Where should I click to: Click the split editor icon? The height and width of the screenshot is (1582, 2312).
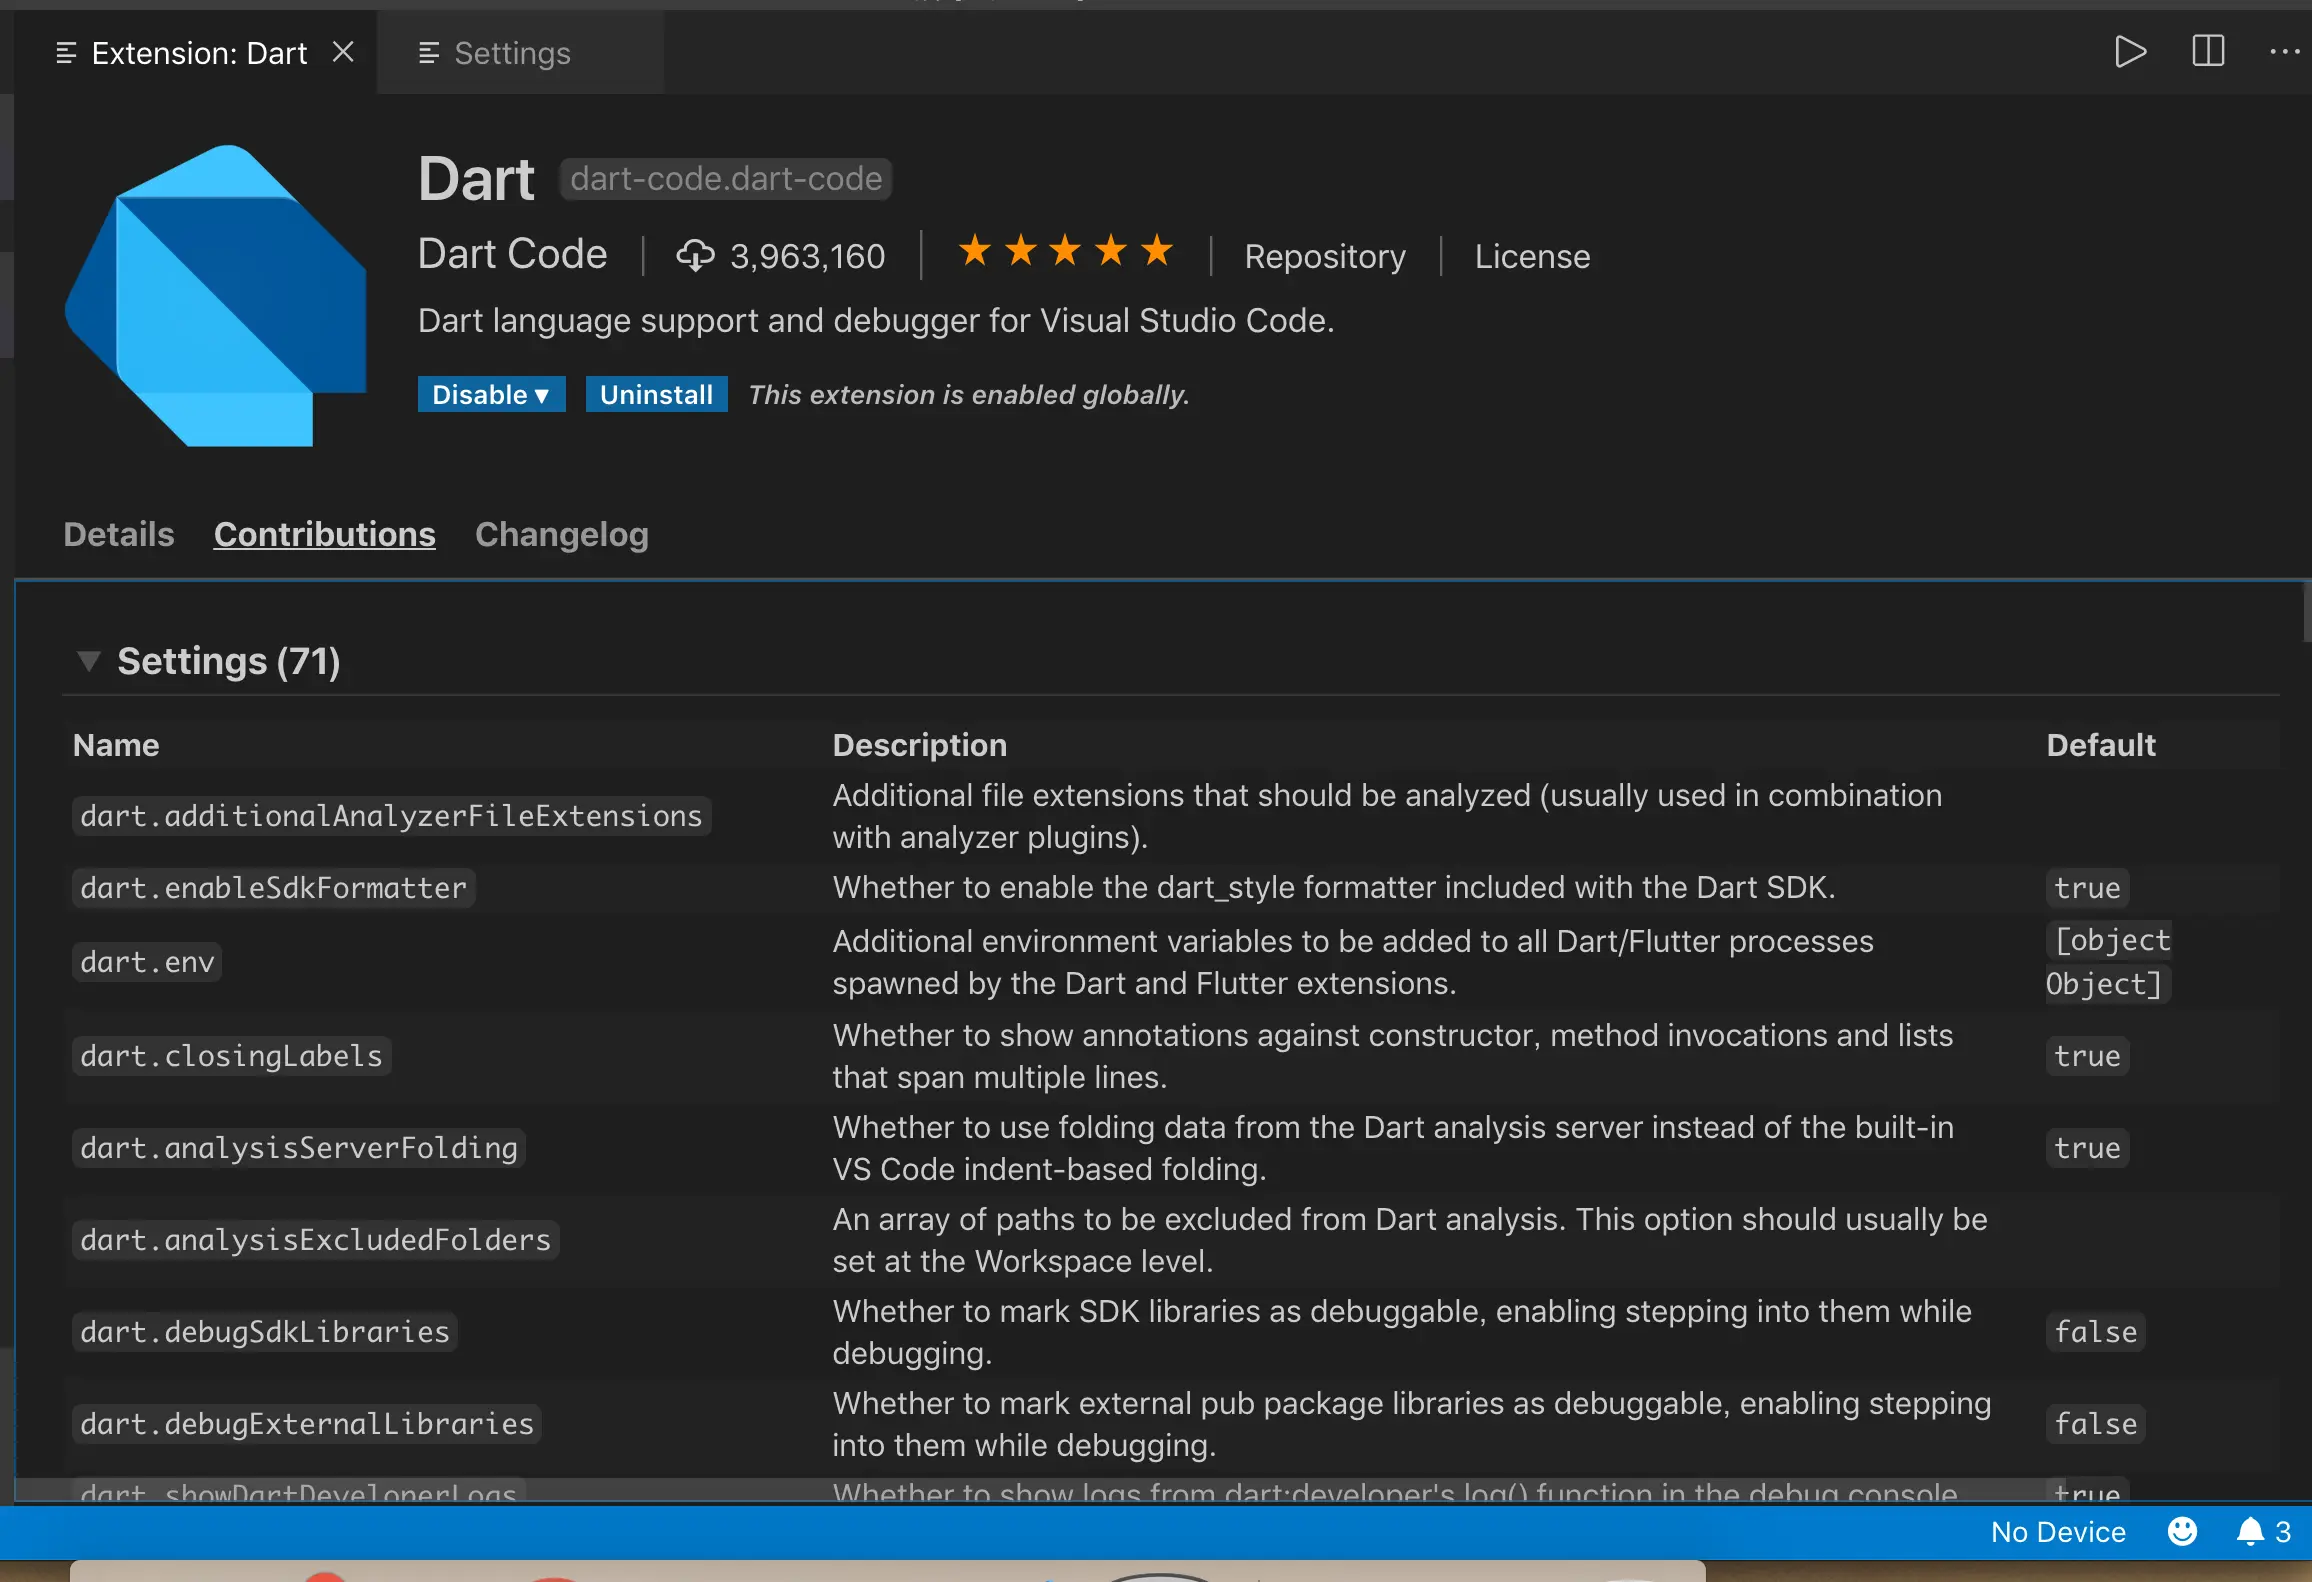click(x=2207, y=52)
